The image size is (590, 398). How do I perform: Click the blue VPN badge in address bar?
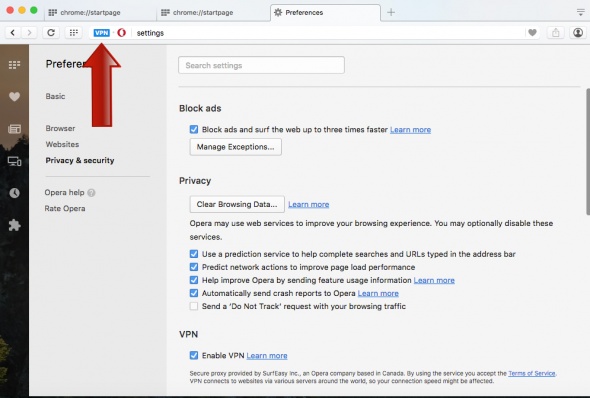pyautogui.click(x=102, y=33)
